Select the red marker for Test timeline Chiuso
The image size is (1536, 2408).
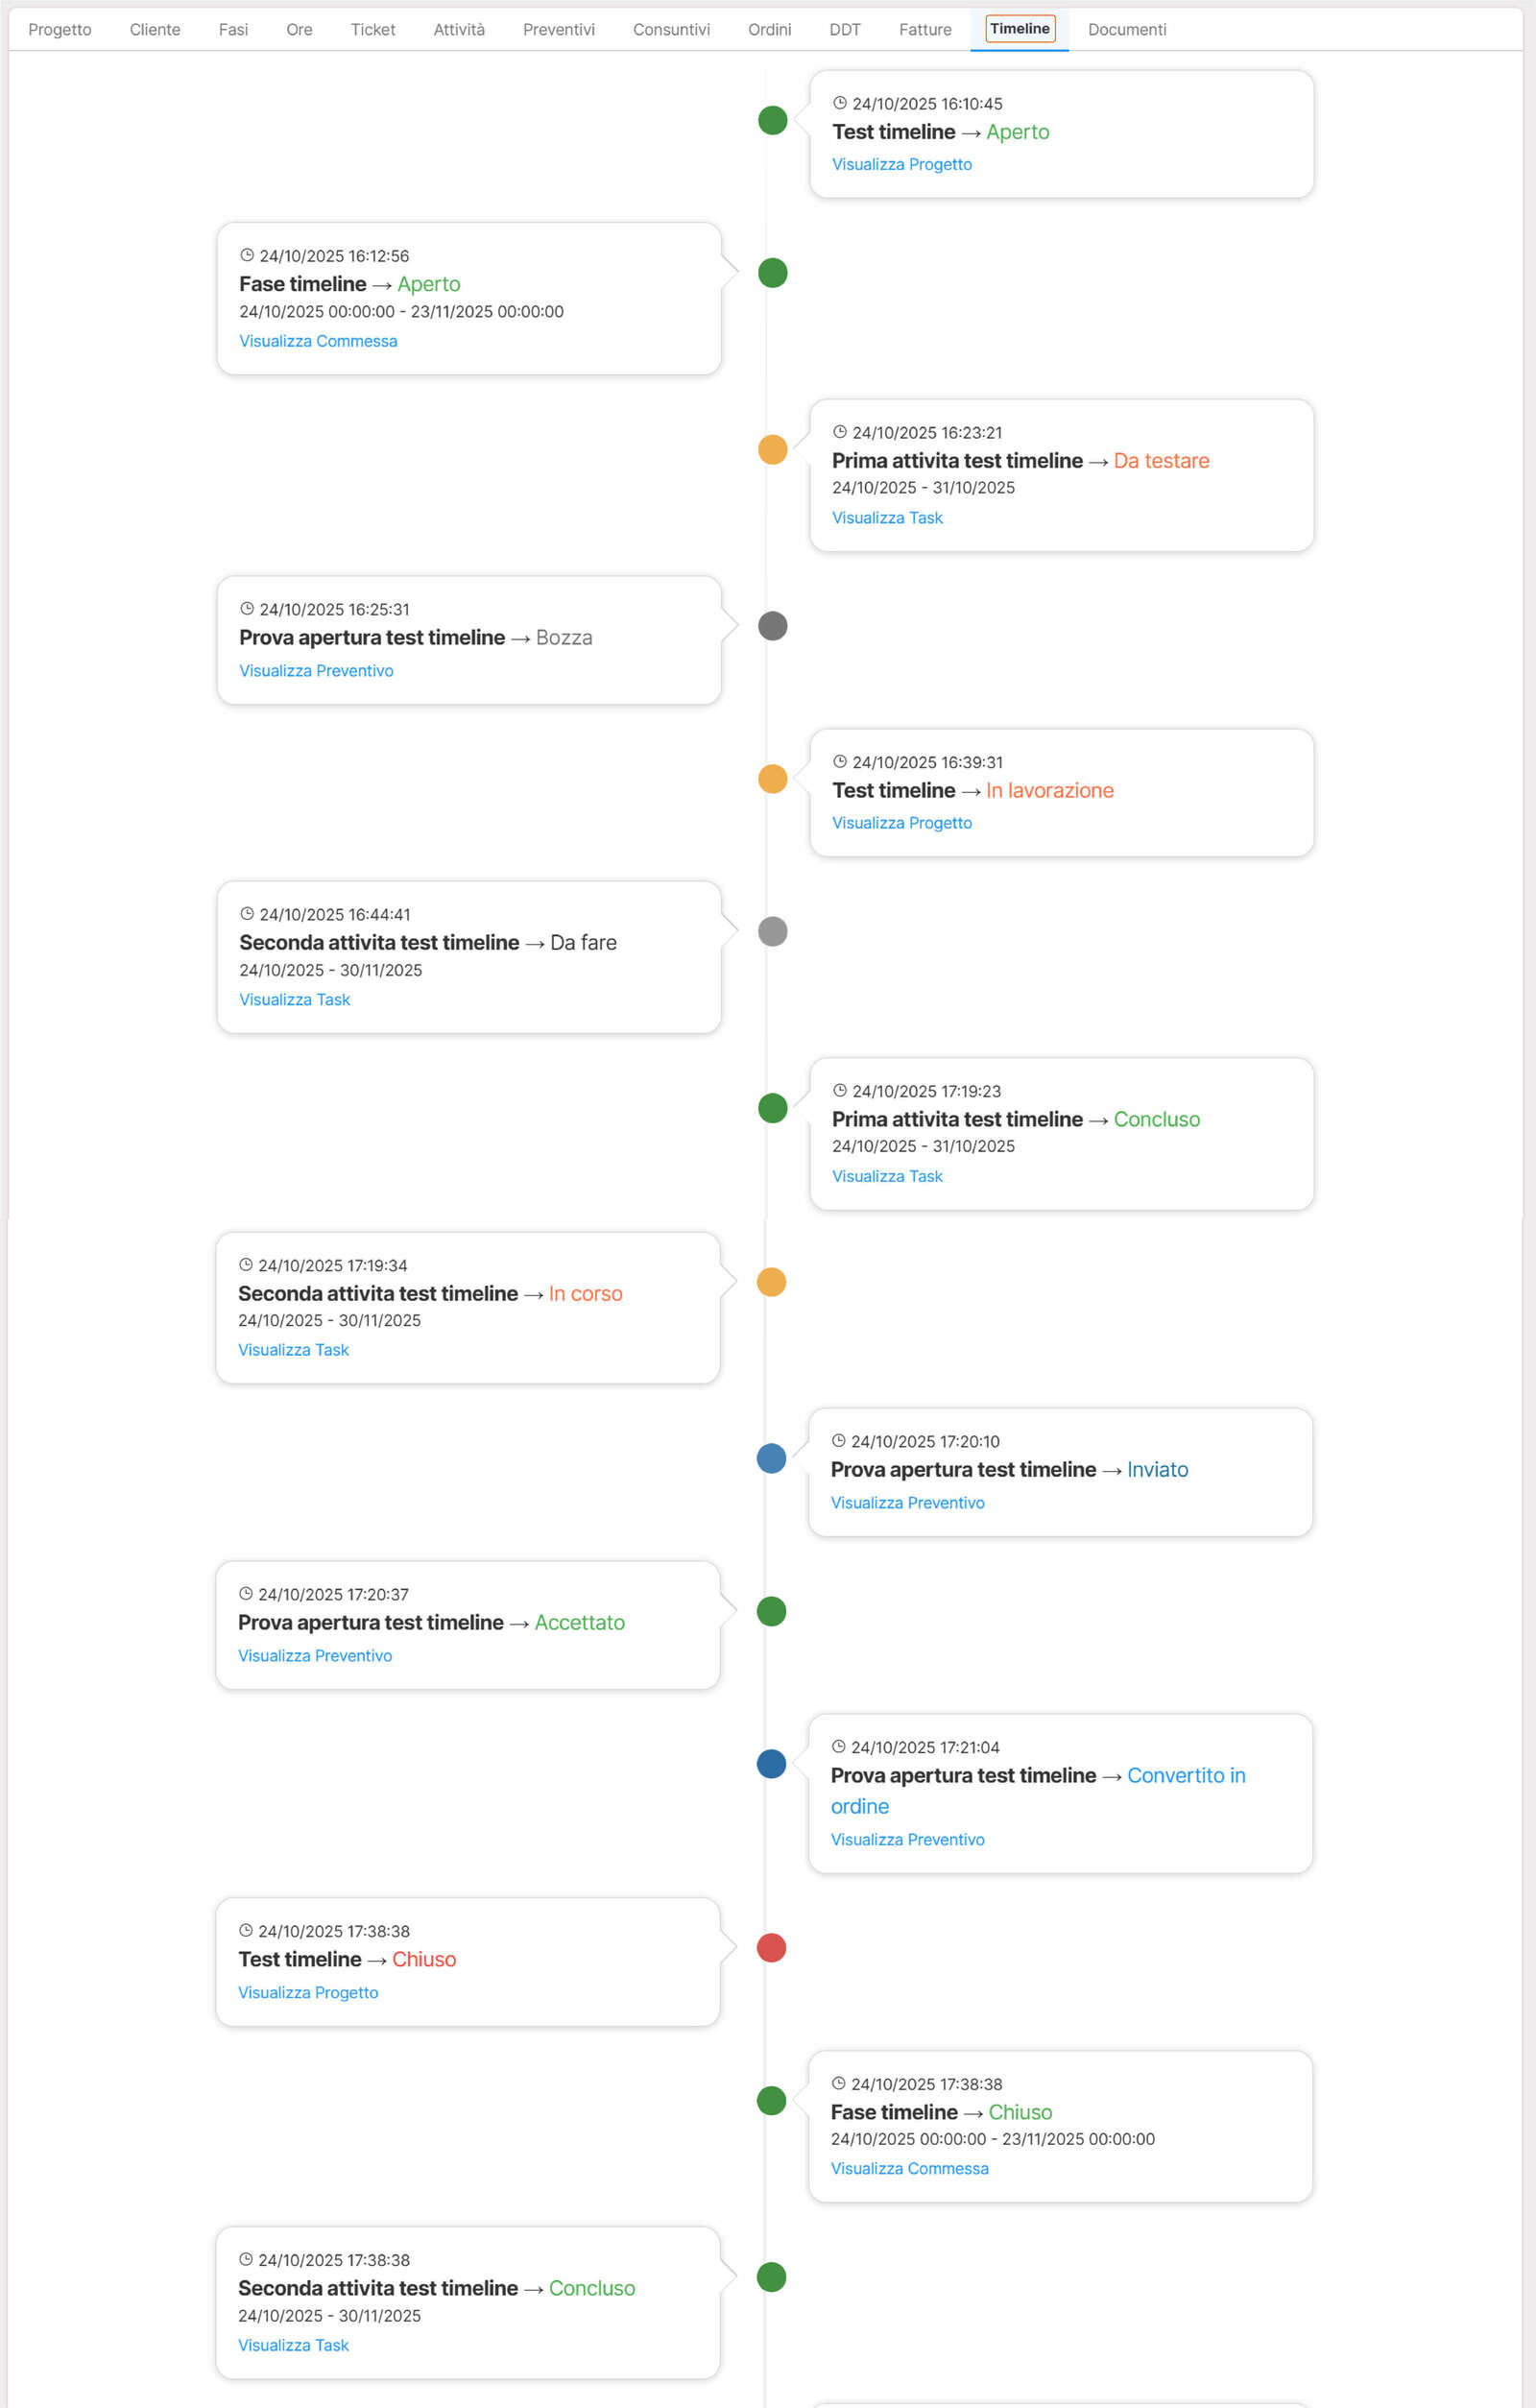point(771,1947)
